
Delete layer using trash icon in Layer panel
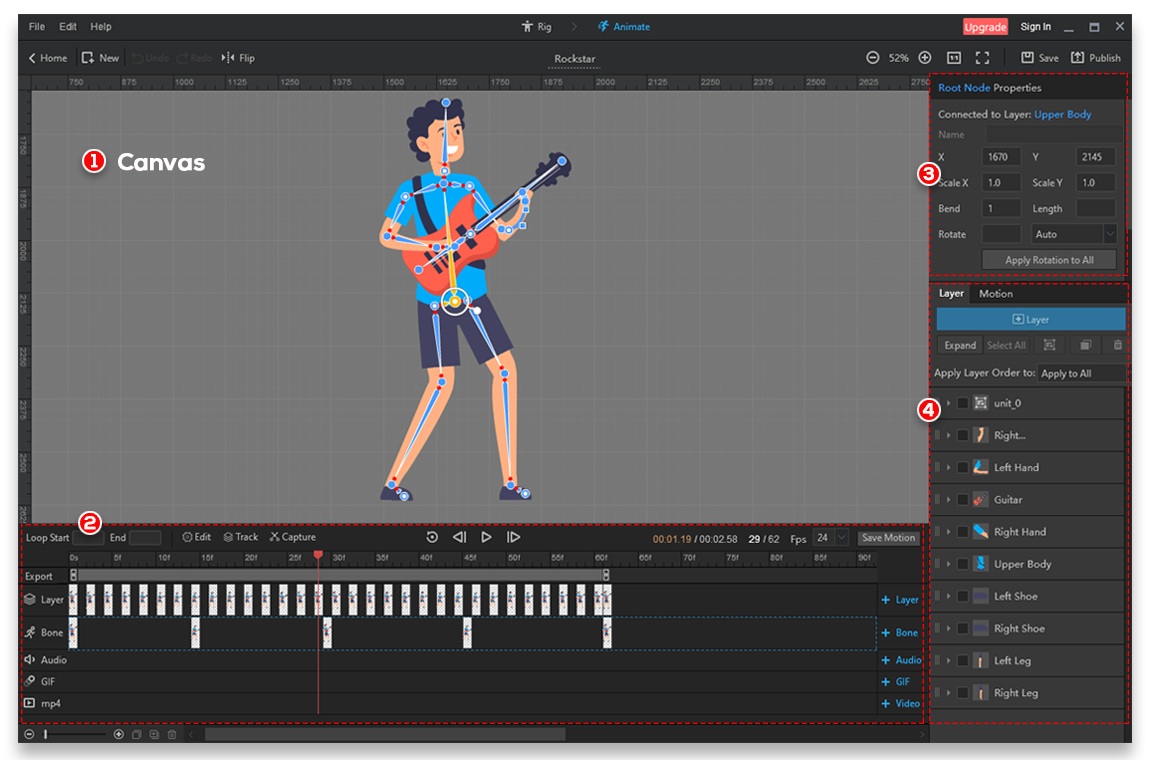(x=1118, y=345)
